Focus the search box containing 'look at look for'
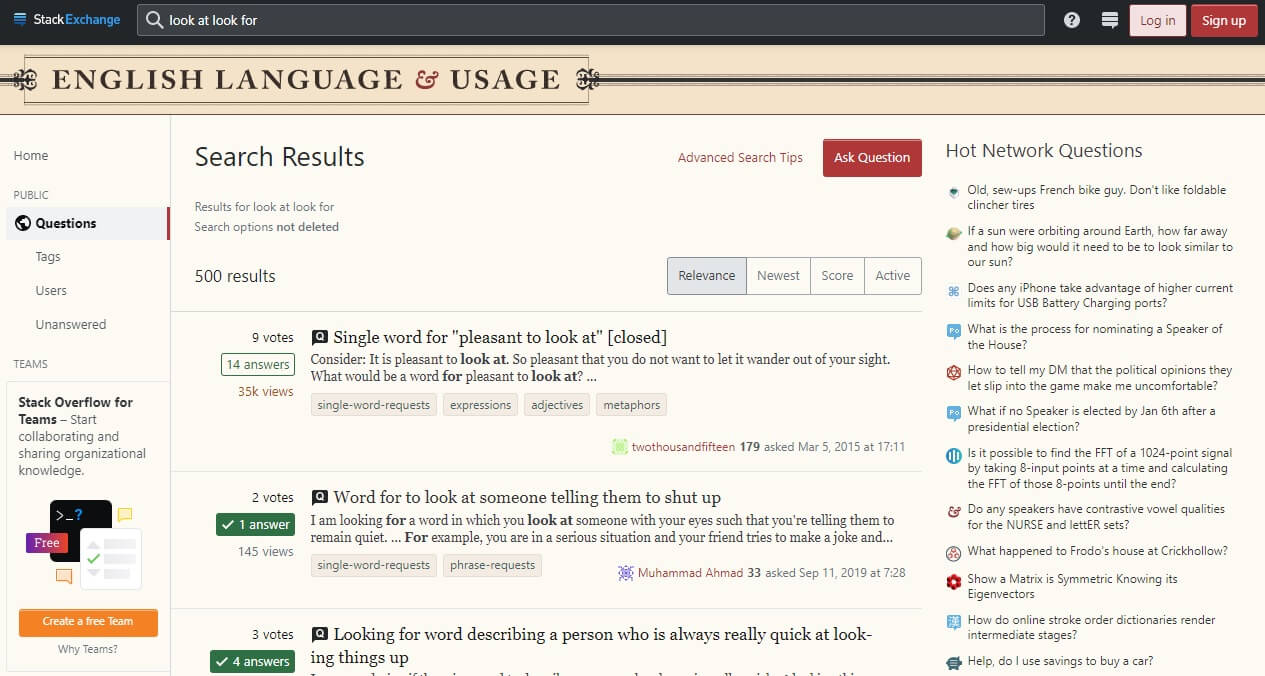This screenshot has width=1265, height=676. 591,20
